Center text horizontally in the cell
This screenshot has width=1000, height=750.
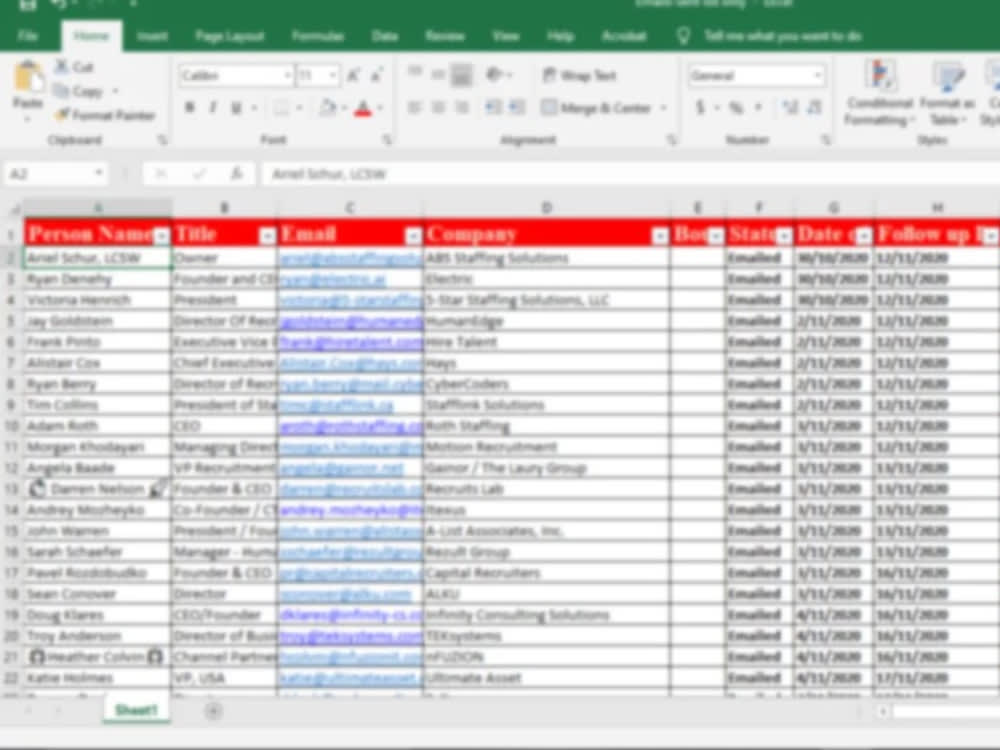[x=438, y=107]
